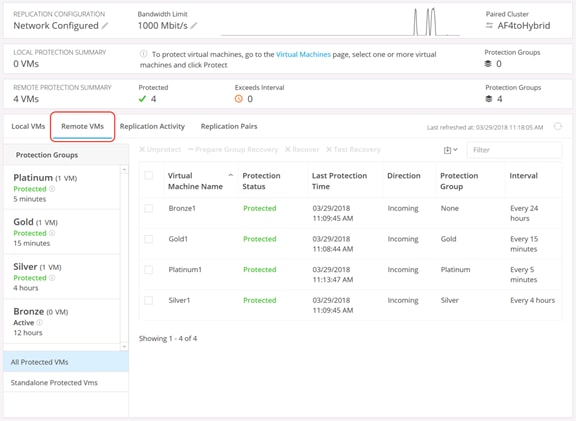Check the Gold1 row checkbox

148,239
